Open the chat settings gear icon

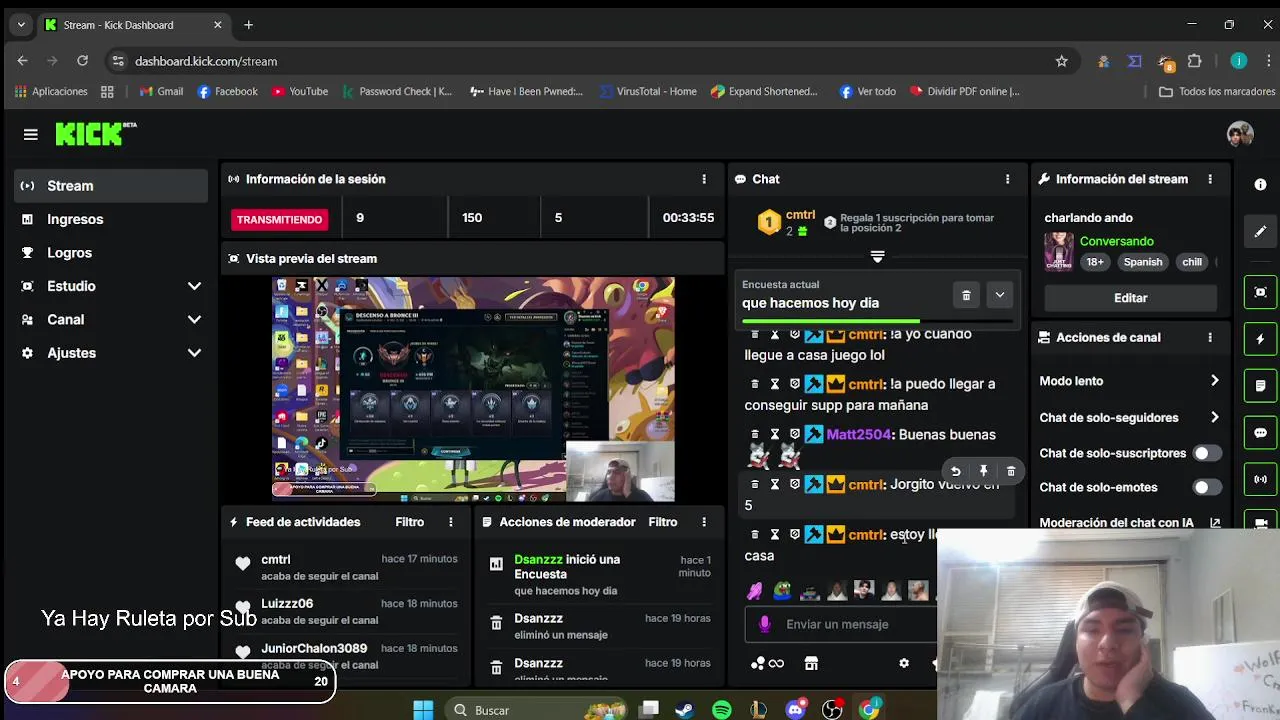tap(904, 663)
